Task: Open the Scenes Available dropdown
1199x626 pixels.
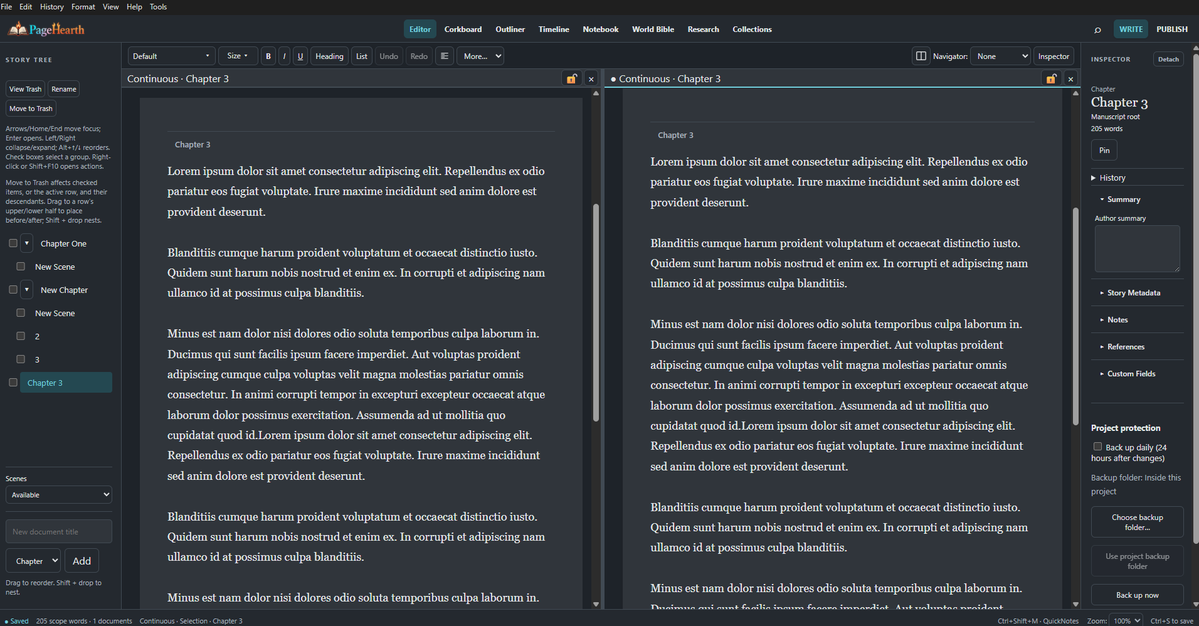Action: (59, 495)
